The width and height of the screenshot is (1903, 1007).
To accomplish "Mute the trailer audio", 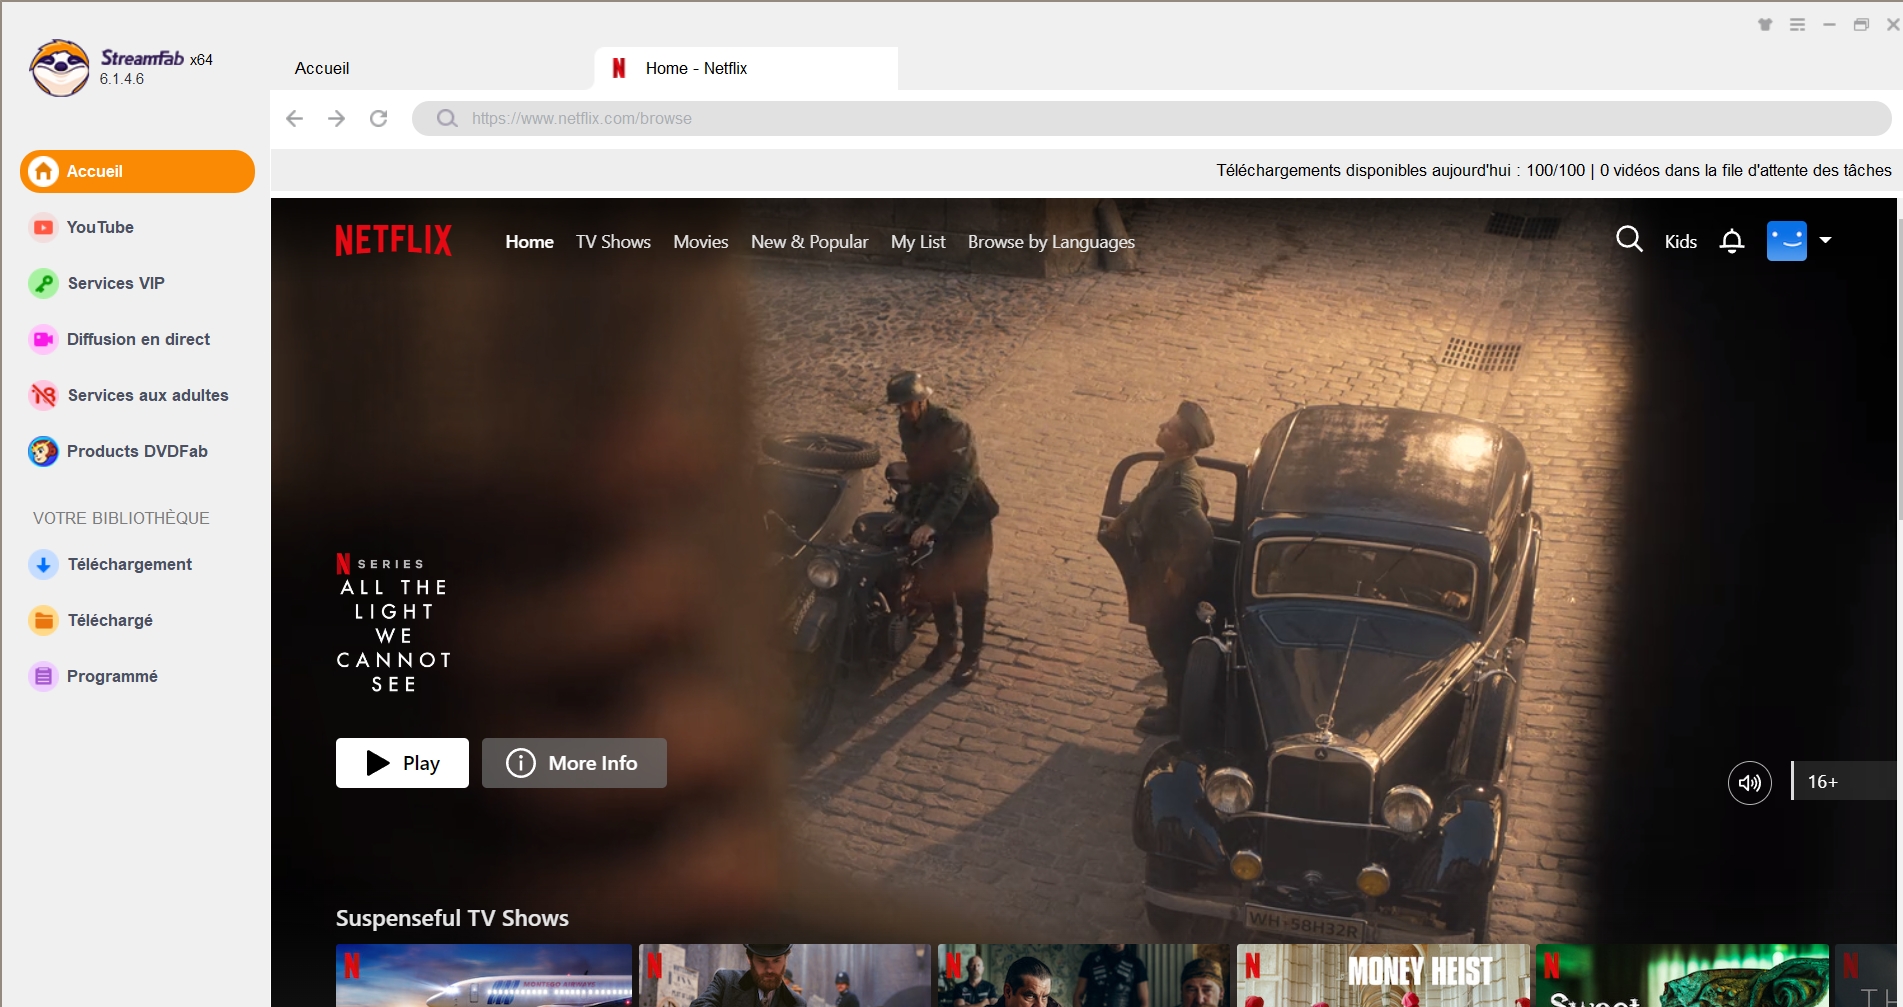I will point(1750,782).
